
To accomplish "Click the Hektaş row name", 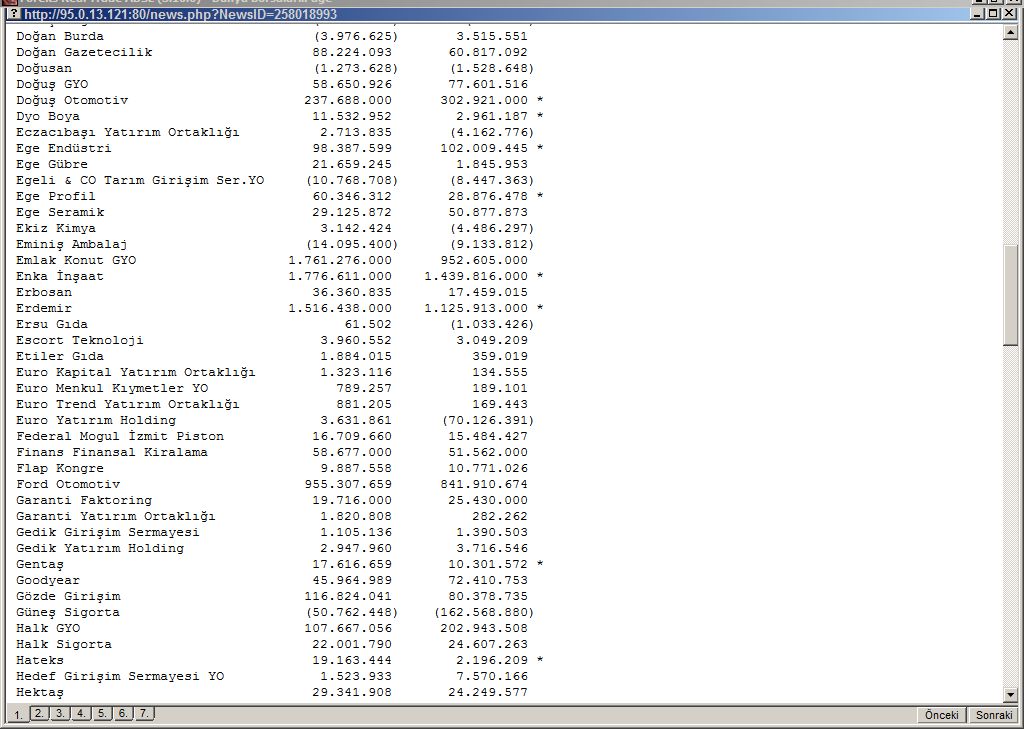I will coord(40,692).
